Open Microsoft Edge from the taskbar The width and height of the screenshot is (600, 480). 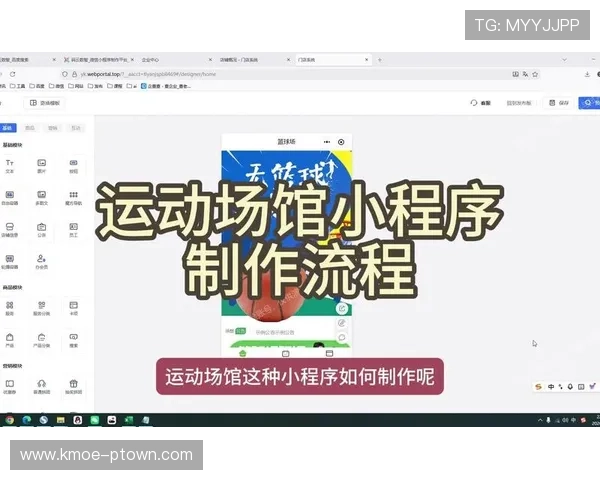tap(27, 420)
